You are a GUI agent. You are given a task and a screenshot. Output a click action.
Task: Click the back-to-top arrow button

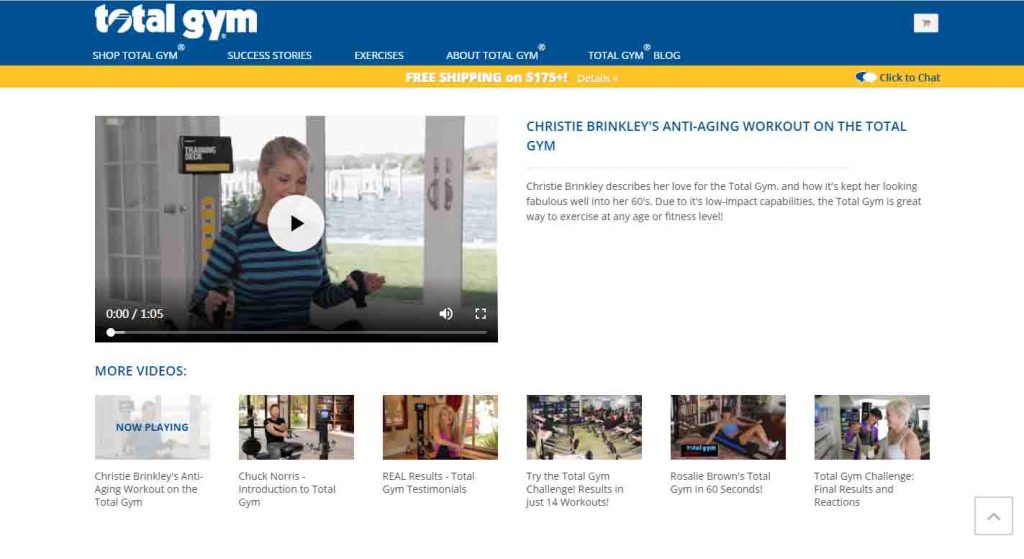[x=993, y=516]
